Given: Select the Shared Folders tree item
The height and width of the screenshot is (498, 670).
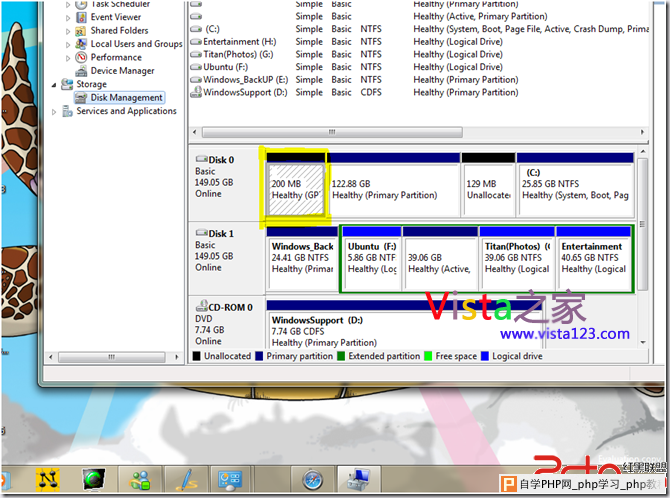Looking at the screenshot, I should coord(119,31).
